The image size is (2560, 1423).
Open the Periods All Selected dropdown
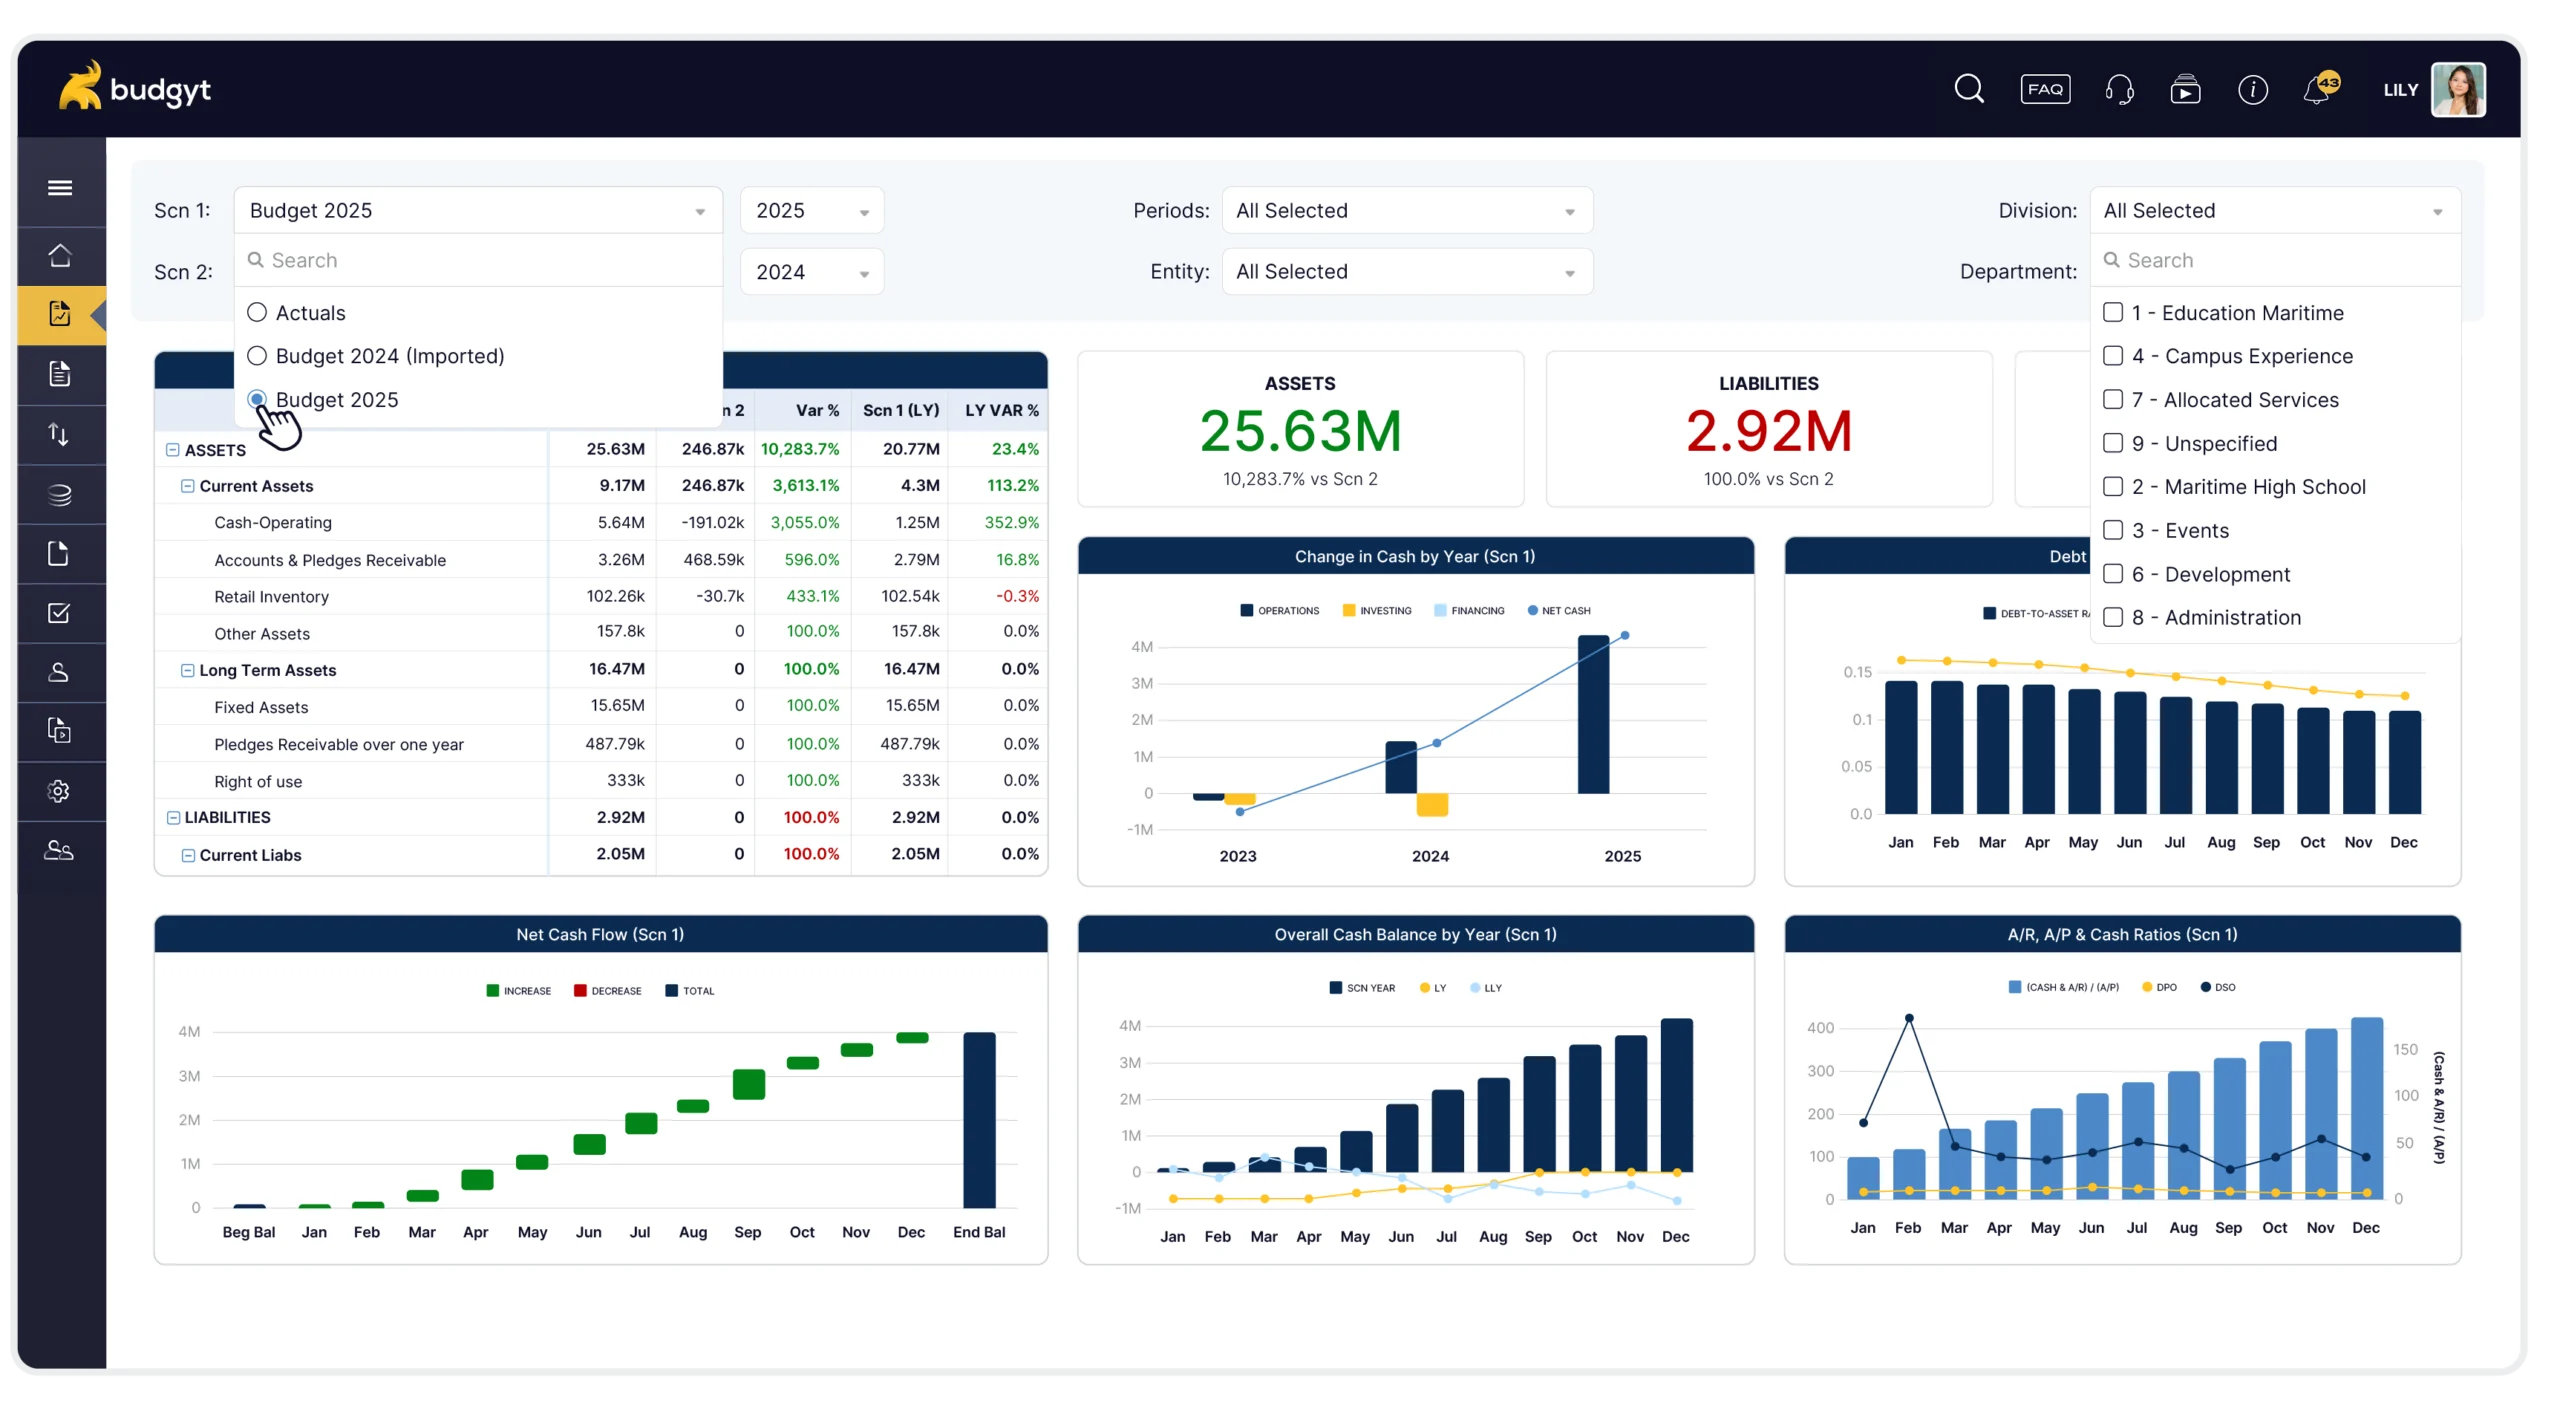coord(1406,211)
